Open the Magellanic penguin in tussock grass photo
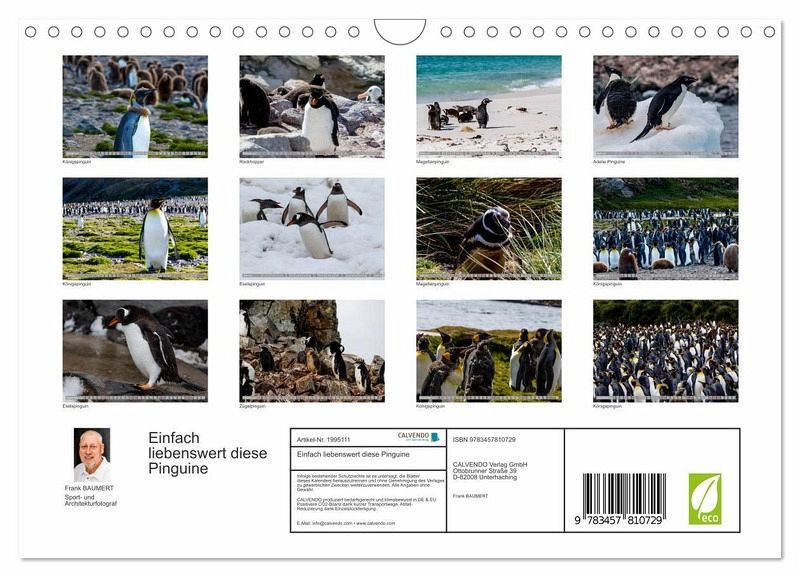The height and width of the screenshot is (577, 800). click(489, 229)
